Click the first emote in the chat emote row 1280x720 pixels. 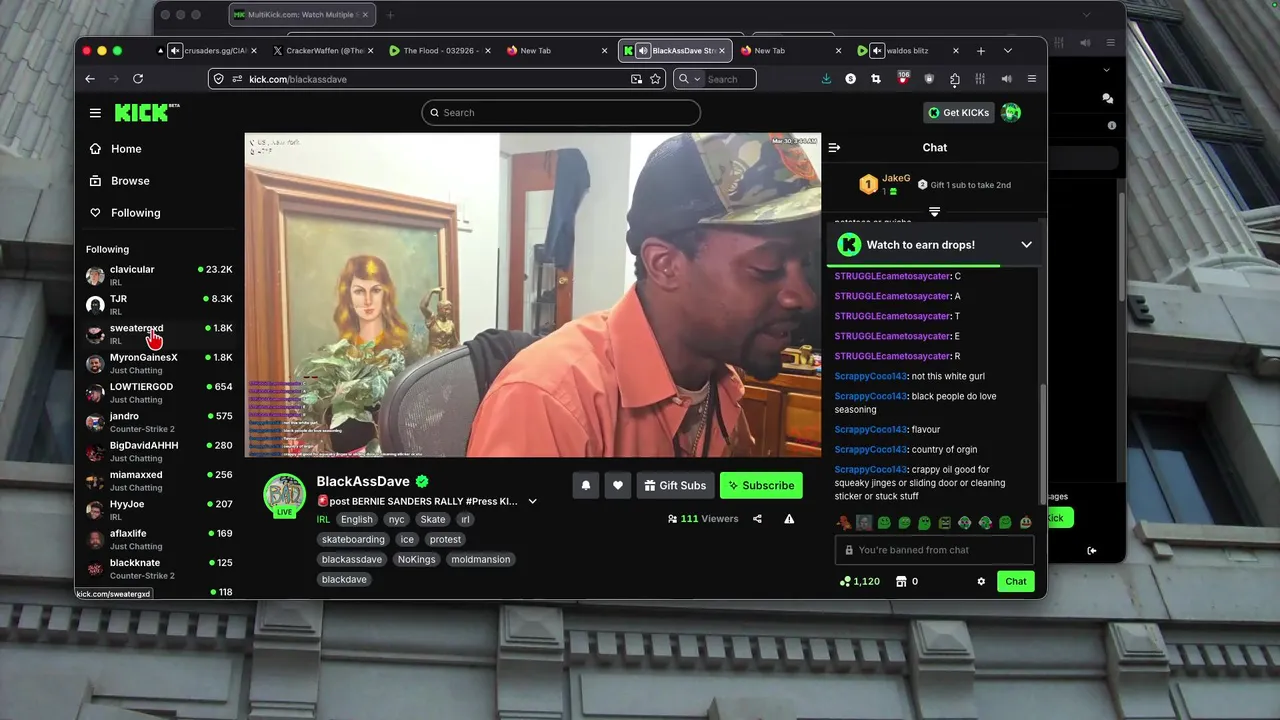coord(844,522)
